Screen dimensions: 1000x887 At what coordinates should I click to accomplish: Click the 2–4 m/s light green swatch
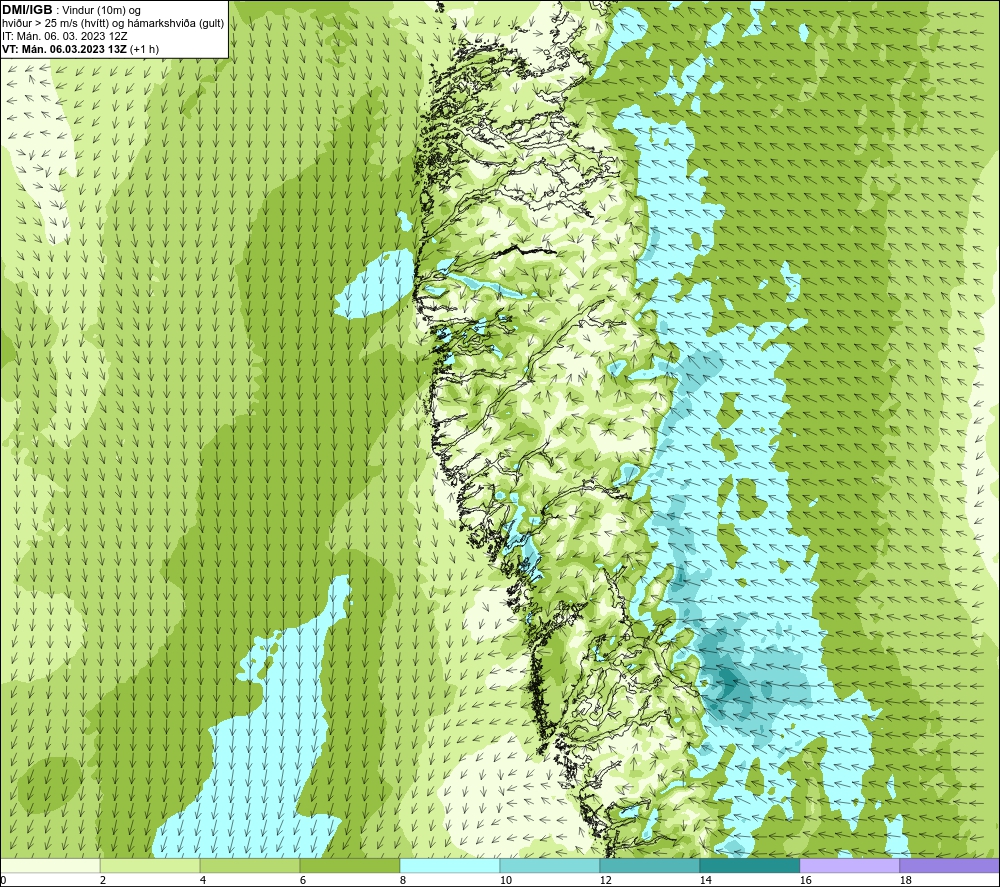point(150,865)
